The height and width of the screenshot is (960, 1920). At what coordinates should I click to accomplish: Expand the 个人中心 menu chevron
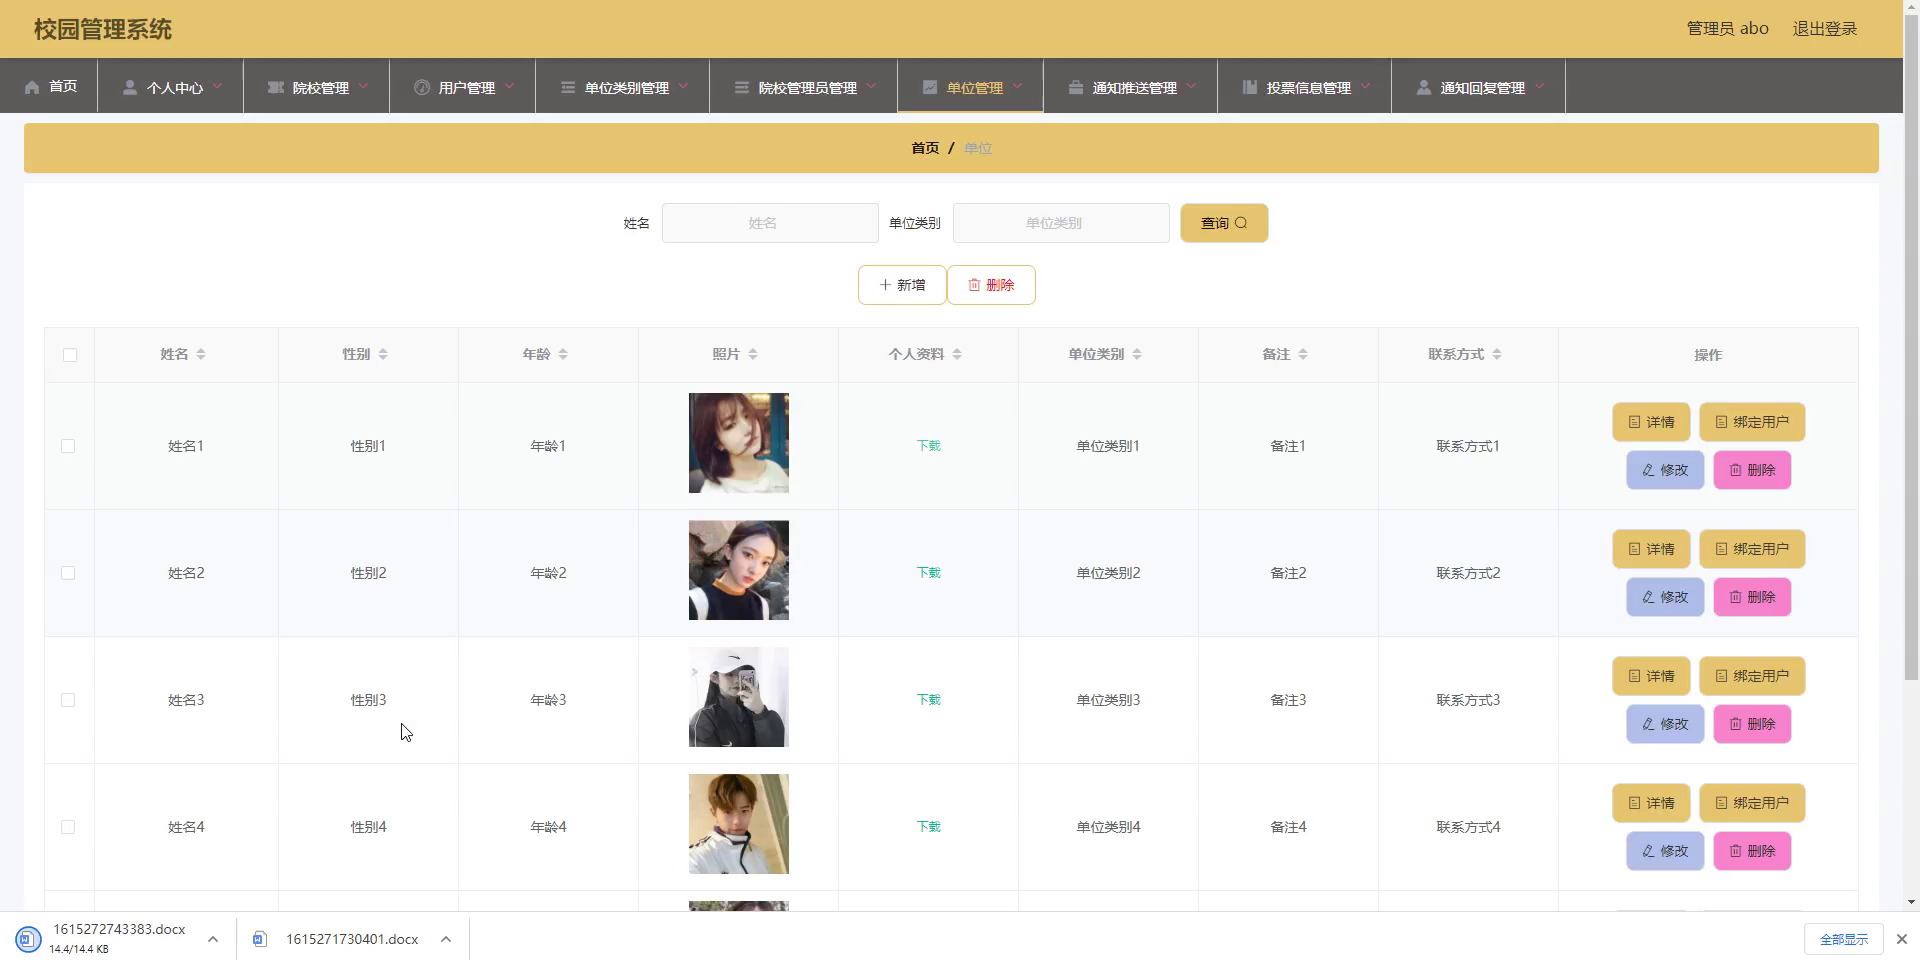(218, 86)
